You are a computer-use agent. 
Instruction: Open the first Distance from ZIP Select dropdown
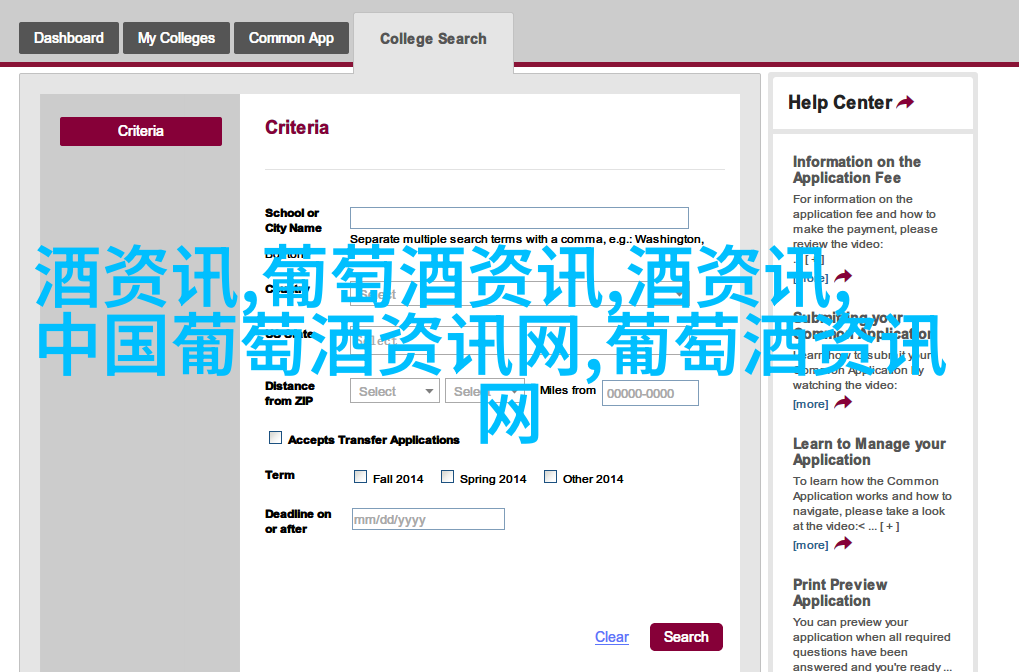tap(394, 391)
